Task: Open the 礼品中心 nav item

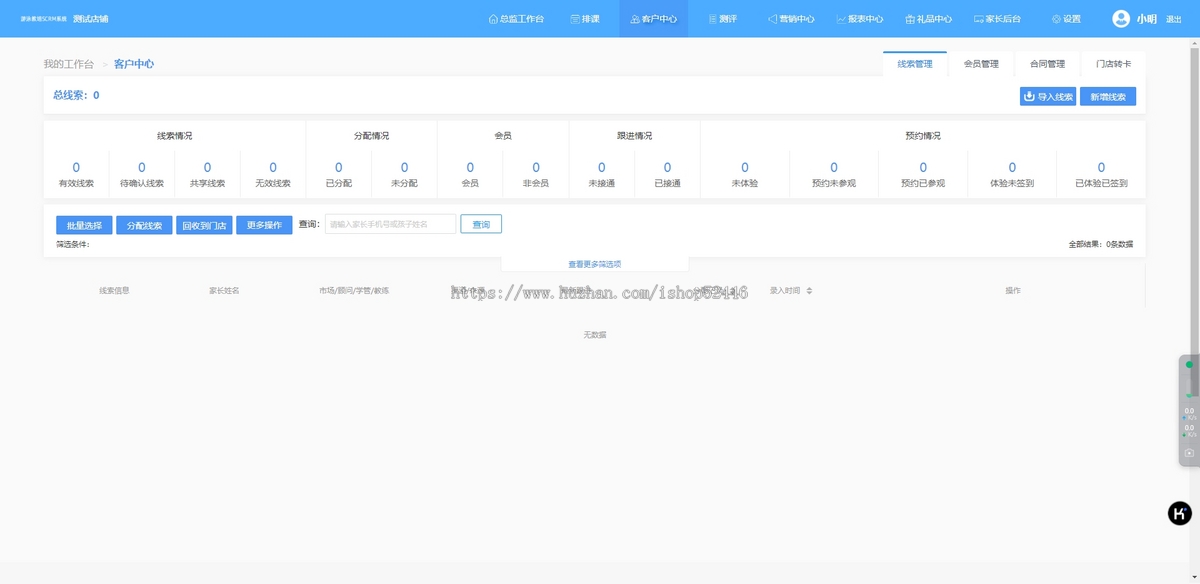Action: (928, 19)
